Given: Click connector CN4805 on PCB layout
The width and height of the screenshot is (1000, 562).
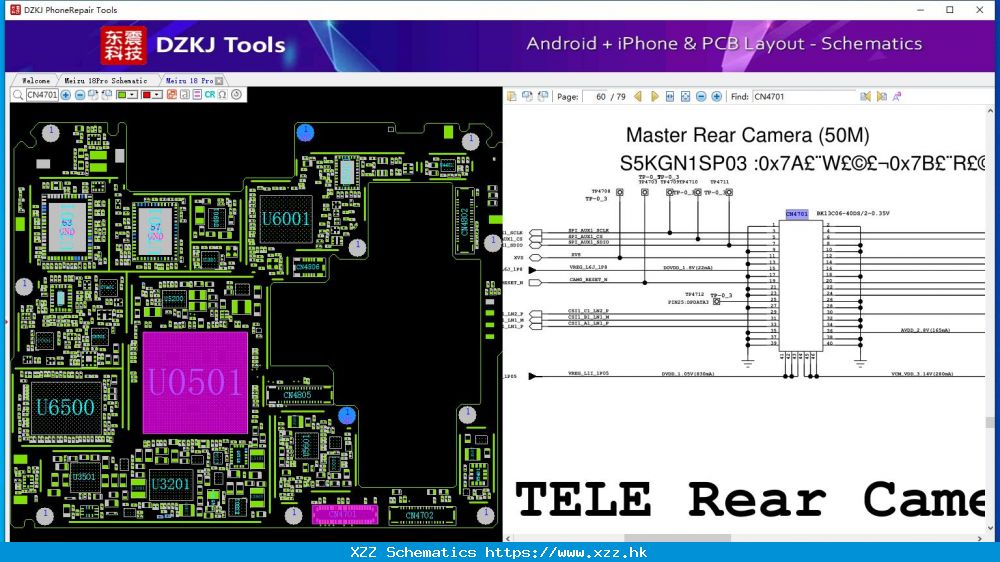Looking at the screenshot, I should [298, 395].
